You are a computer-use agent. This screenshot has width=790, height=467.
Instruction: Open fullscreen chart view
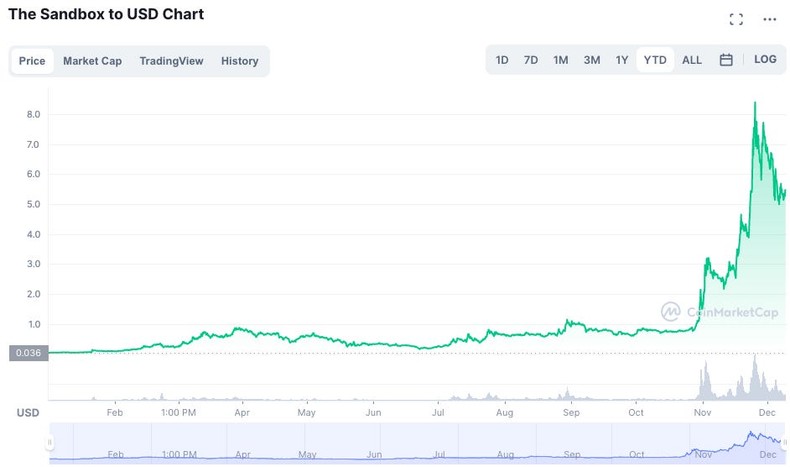pos(736,19)
